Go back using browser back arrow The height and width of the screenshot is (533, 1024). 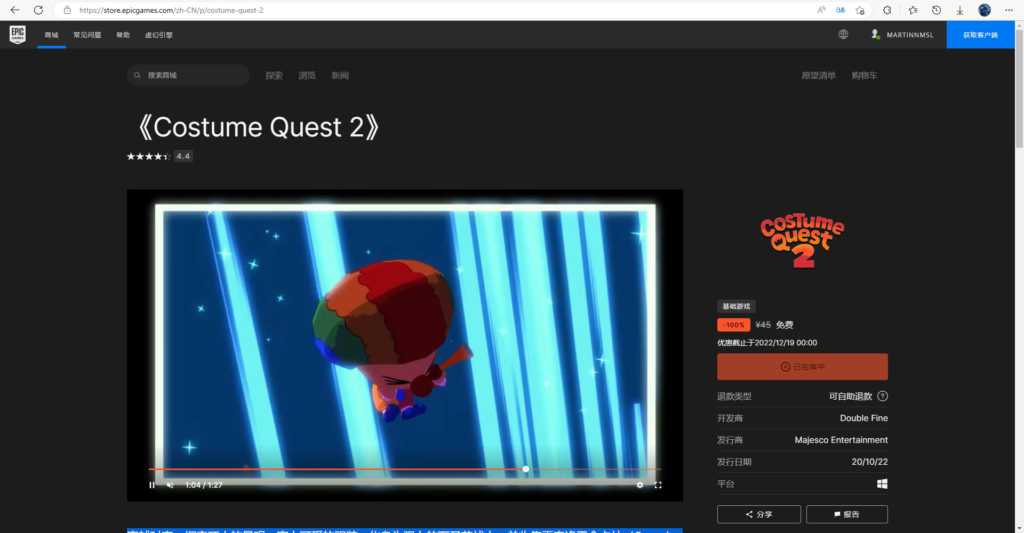coord(14,10)
